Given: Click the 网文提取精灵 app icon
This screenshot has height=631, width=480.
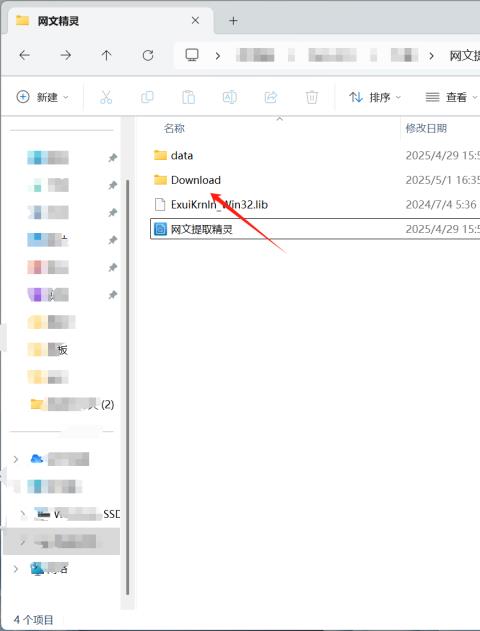Looking at the screenshot, I should pos(161,229).
